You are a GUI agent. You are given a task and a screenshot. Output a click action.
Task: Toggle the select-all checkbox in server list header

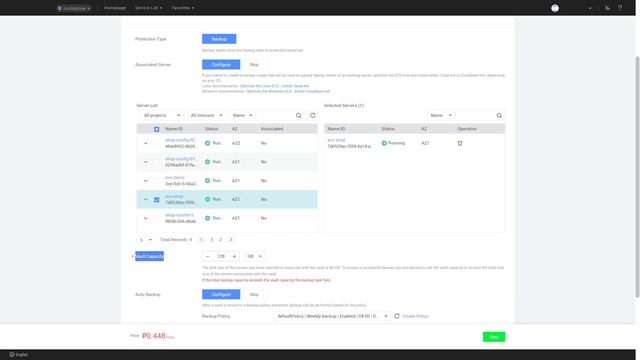(156, 129)
